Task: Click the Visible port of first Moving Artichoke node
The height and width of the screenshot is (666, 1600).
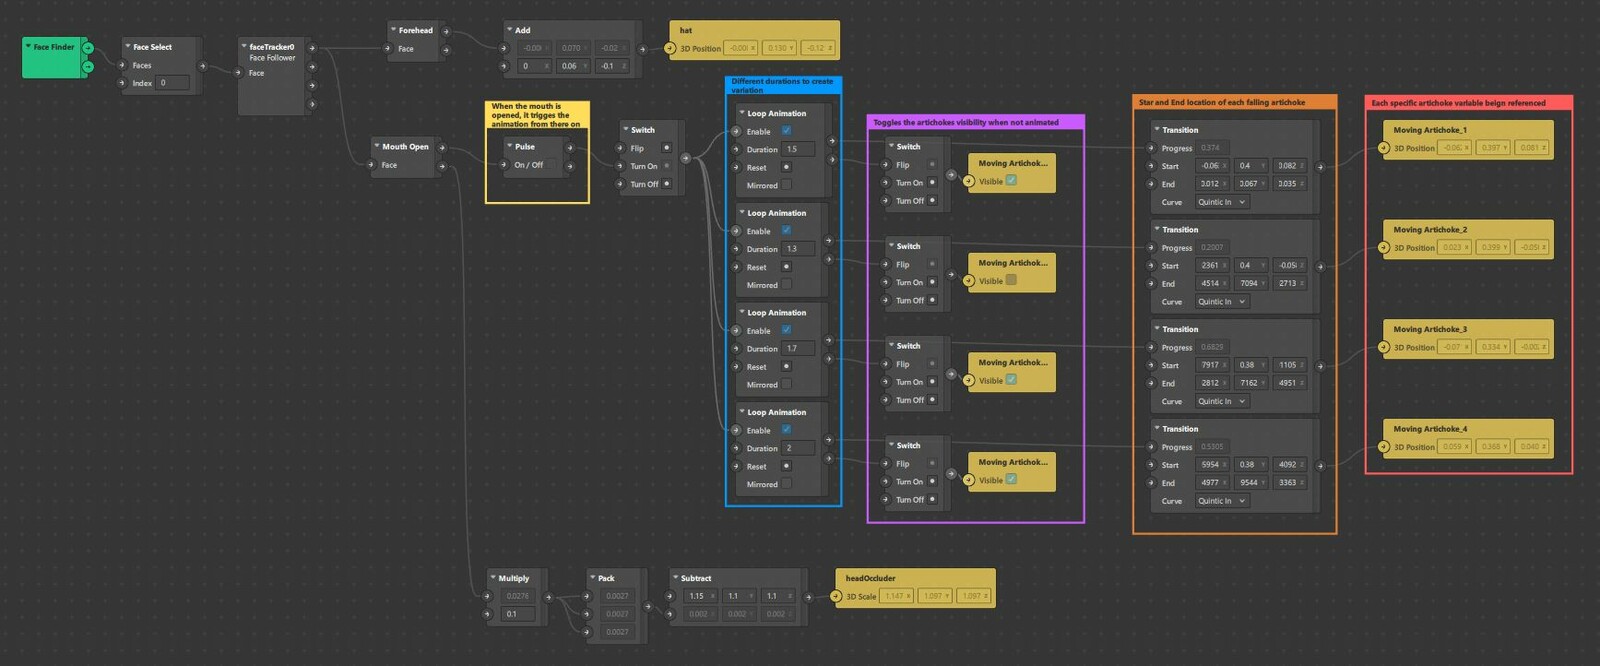Action: tap(969, 181)
